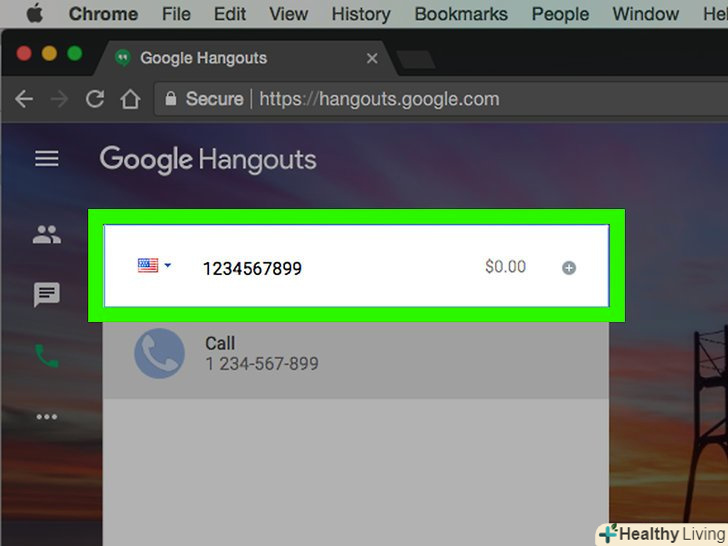
Task: Switch to Conversations chat icon
Action: (46, 294)
